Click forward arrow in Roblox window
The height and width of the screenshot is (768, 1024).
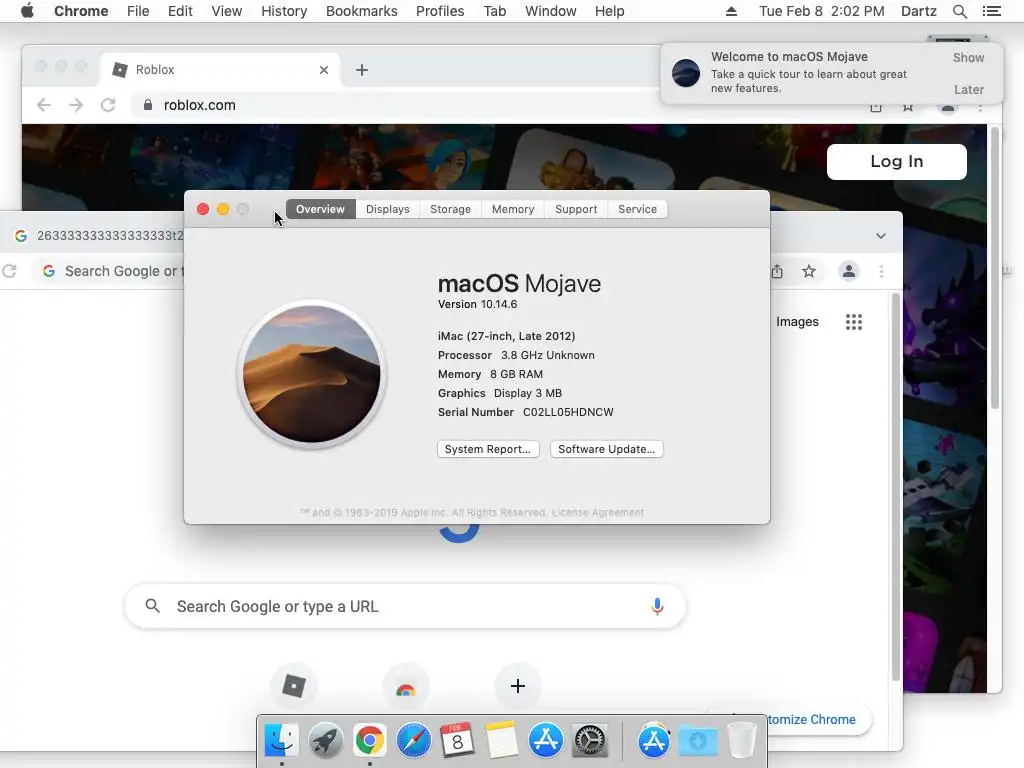pyautogui.click(x=76, y=105)
